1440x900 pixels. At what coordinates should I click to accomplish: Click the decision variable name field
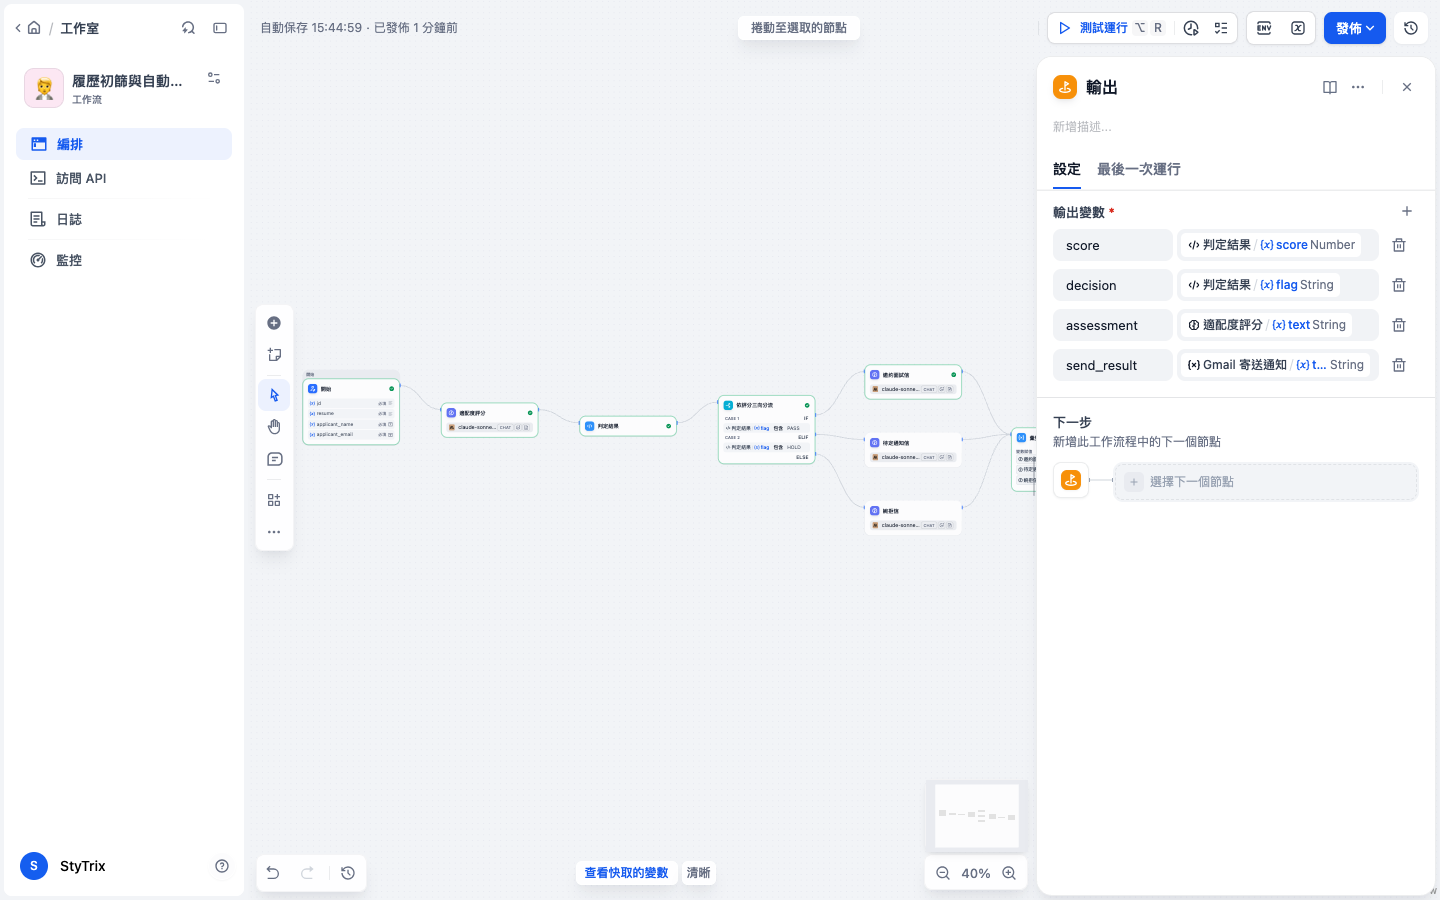1113,285
